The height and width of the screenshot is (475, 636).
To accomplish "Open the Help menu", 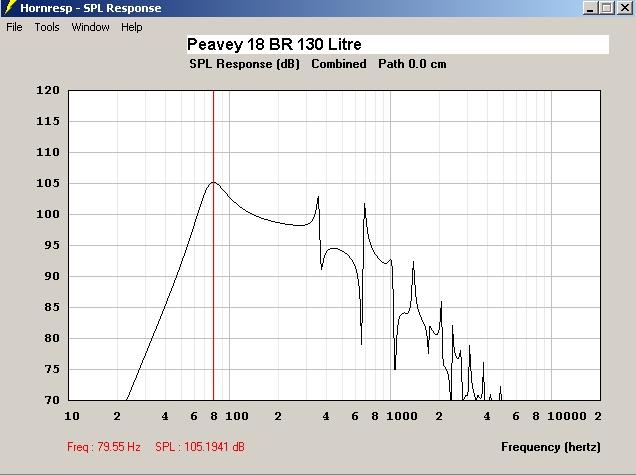I will 131,27.
